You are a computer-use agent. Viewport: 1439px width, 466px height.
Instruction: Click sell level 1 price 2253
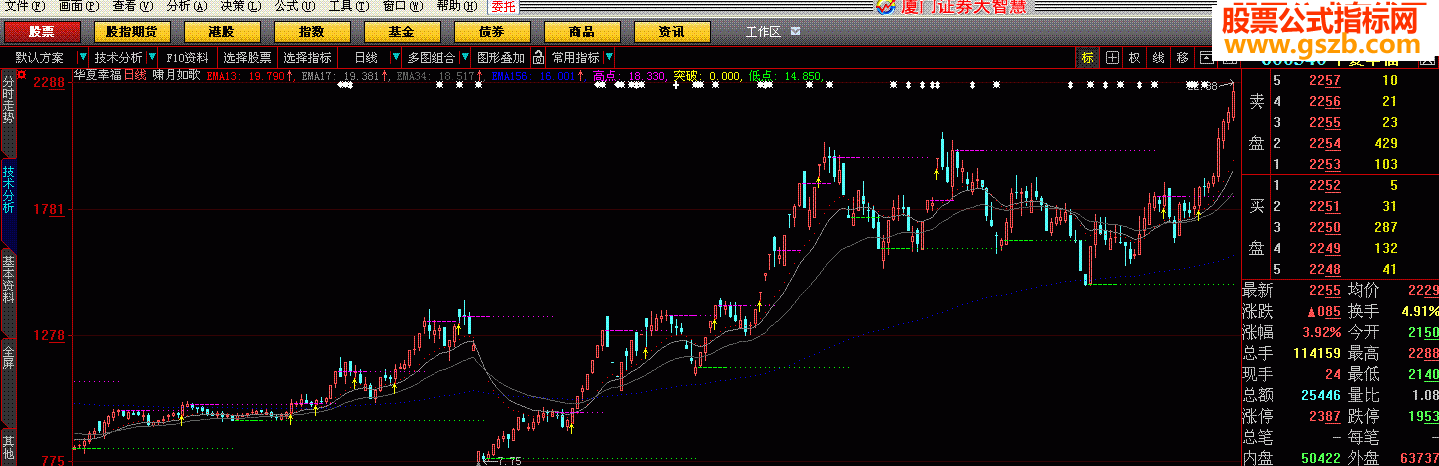pyautogui.click(x=1324, y=164)
